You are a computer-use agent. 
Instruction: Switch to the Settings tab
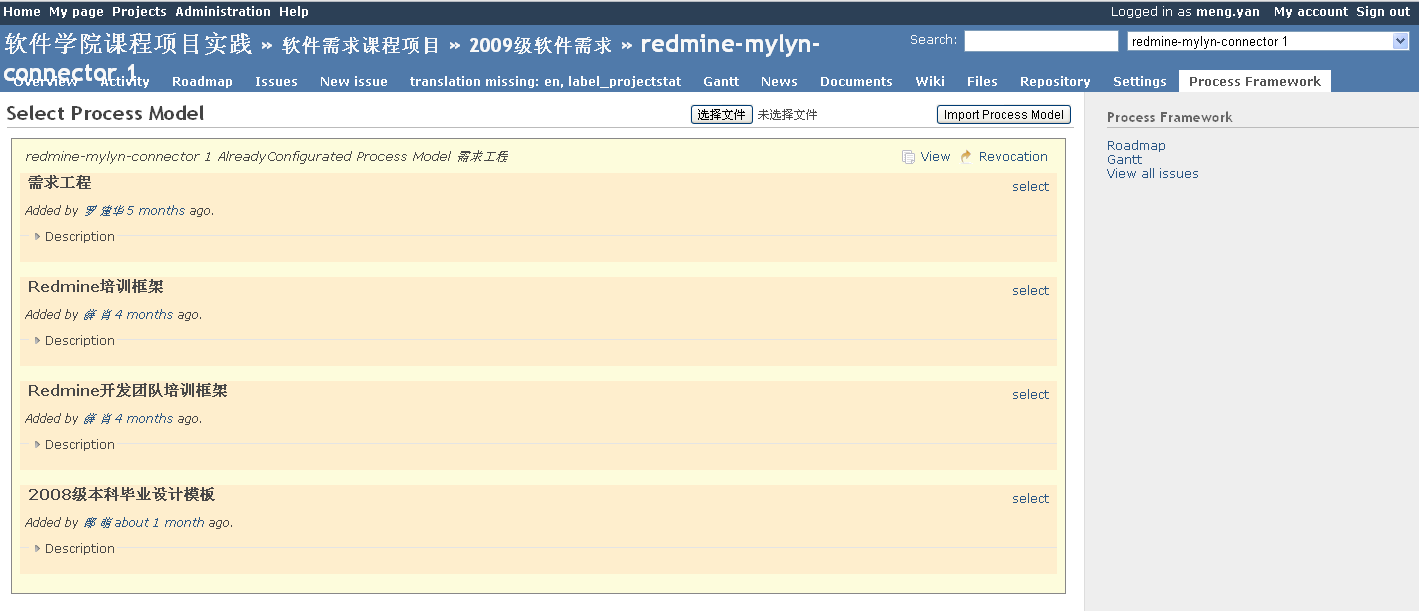click(x=1140, y=82)
